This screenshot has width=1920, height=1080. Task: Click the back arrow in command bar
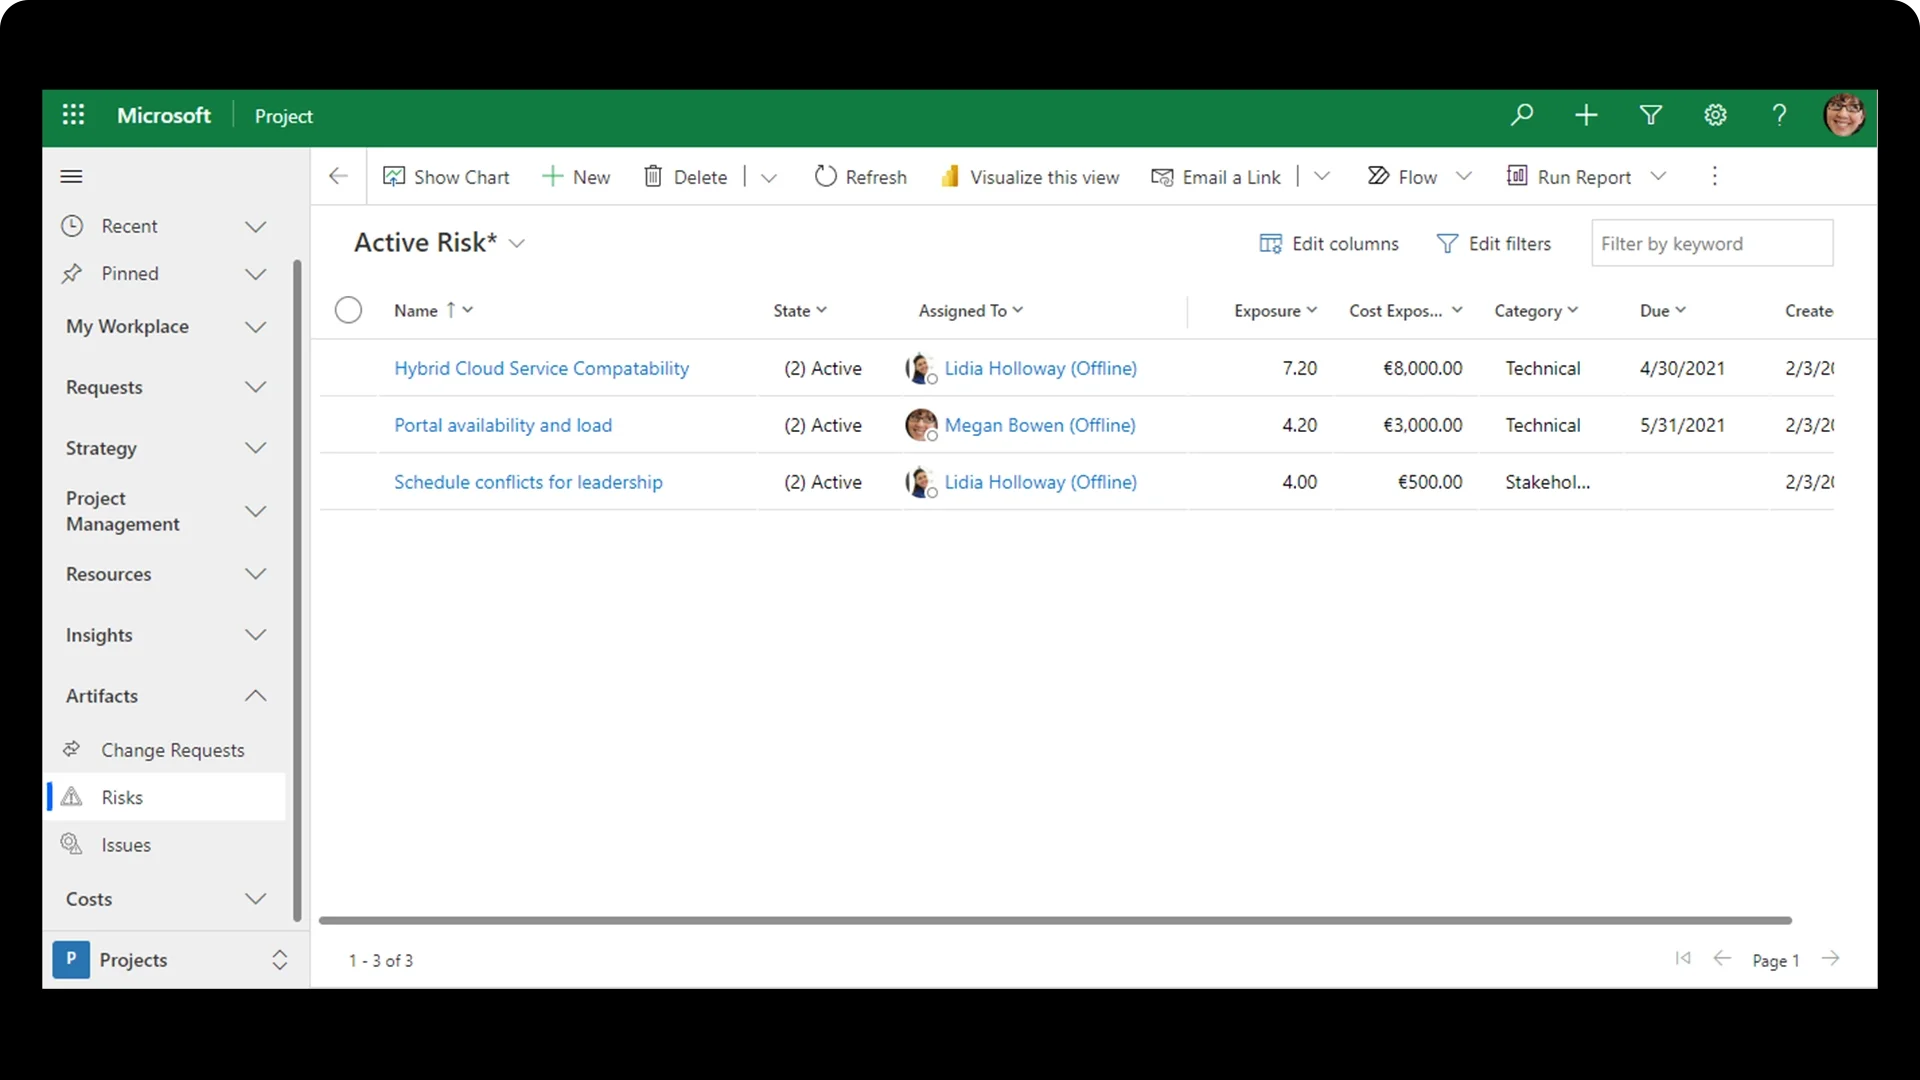click(338, 177)
